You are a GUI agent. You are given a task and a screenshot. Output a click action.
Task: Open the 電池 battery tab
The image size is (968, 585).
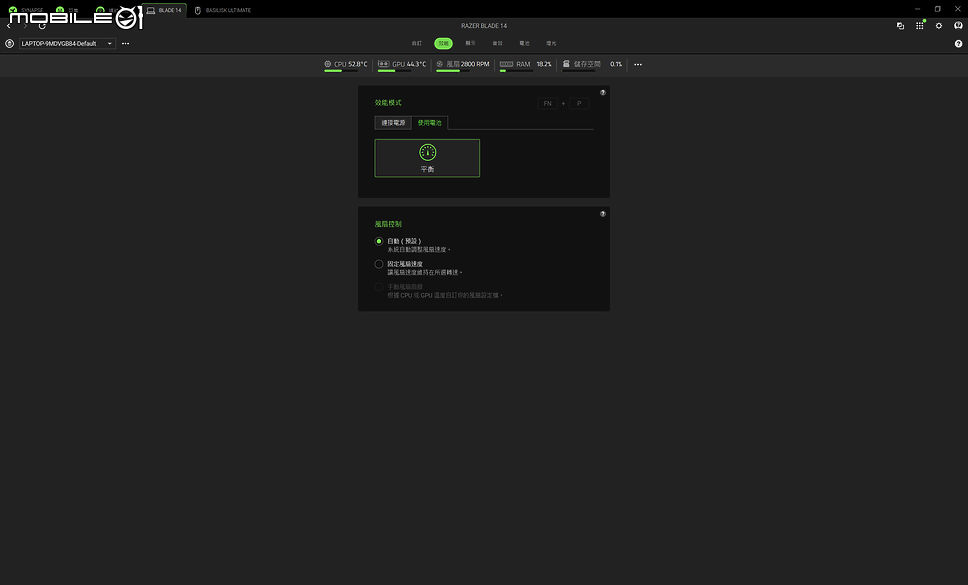tap(524, 43)
